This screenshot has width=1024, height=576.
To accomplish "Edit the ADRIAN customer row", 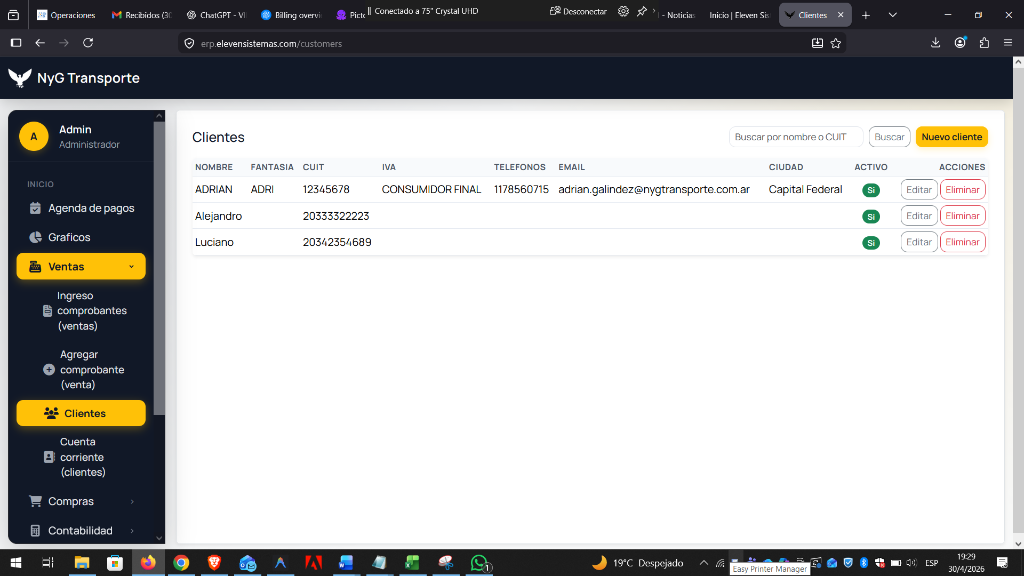I will [919, 190].
